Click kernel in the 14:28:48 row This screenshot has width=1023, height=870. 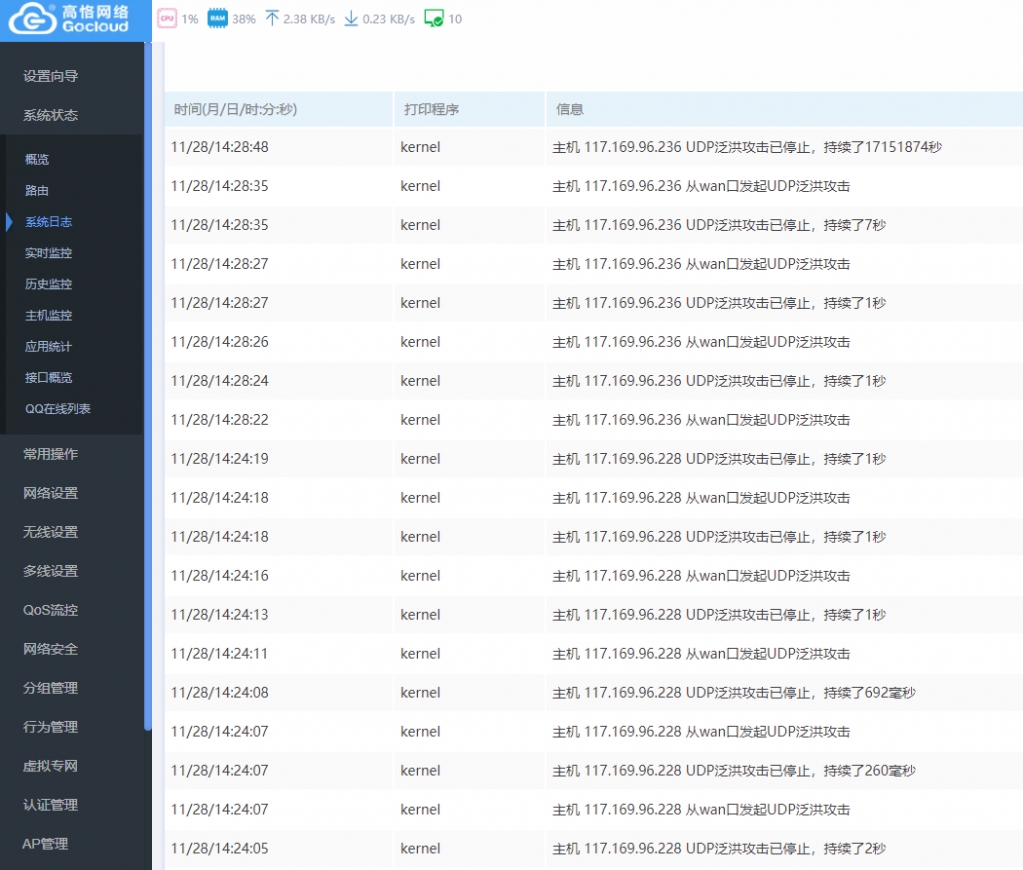(x=420, y=147)
